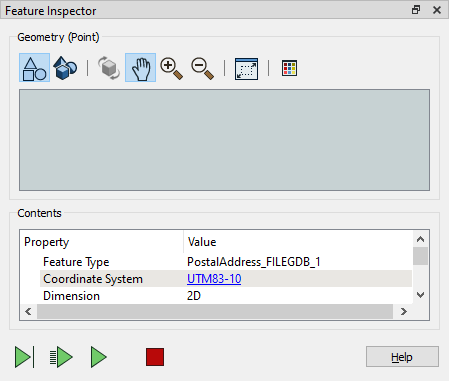Activate the pan hand tool

pyautogui.click(x=140, y=68)
